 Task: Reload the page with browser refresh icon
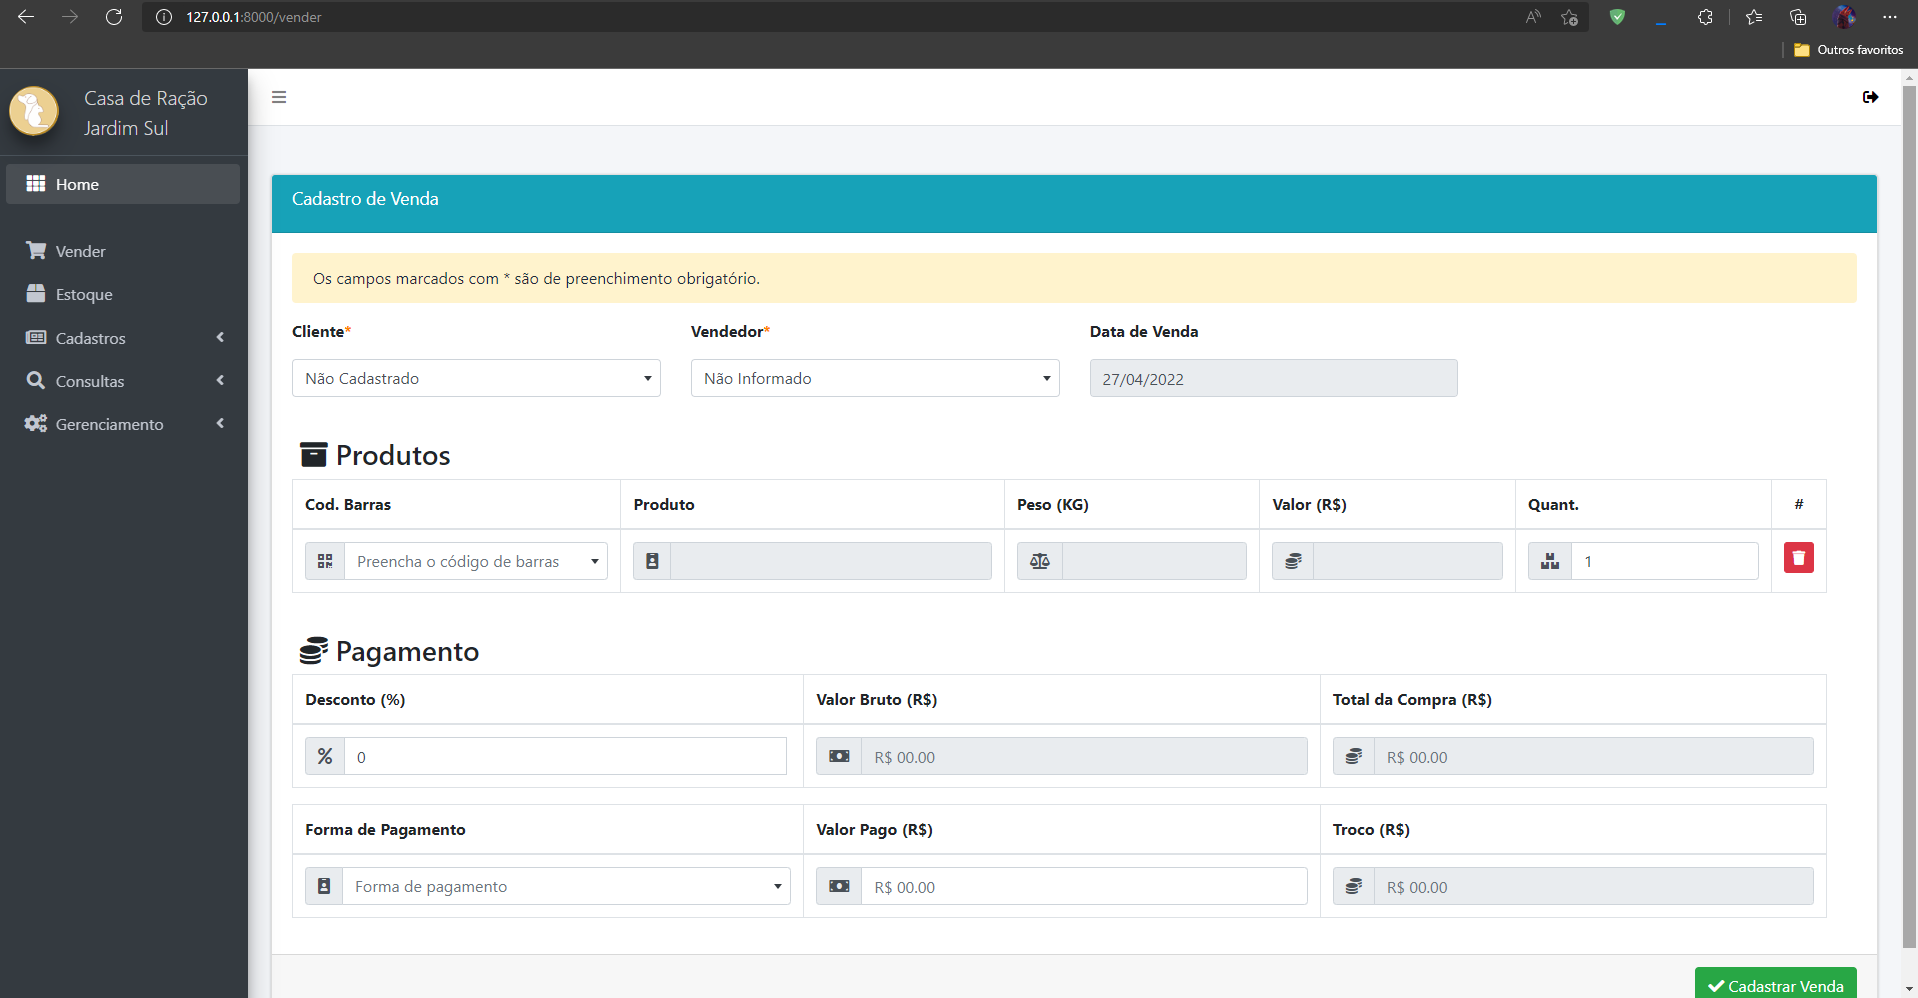114,17
